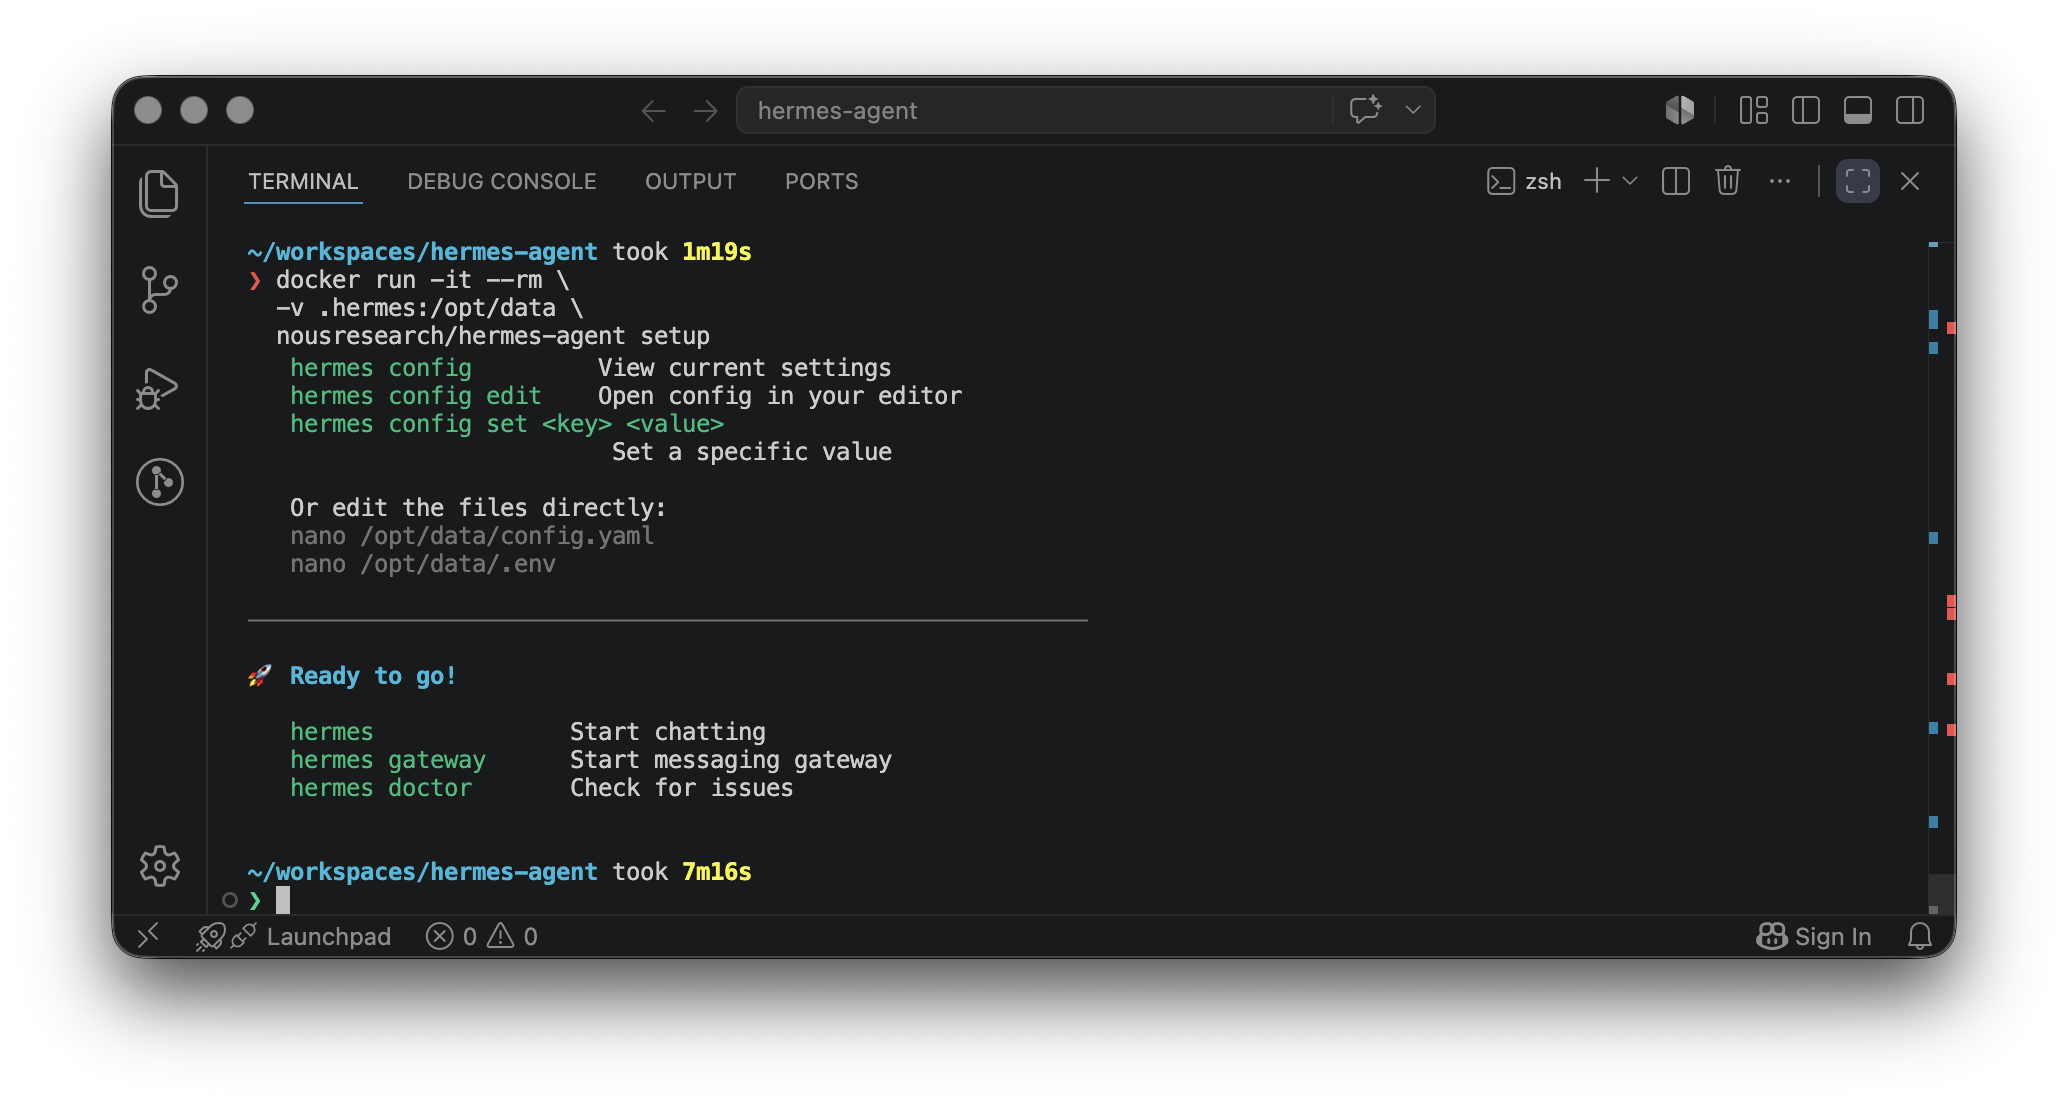Open the terminal more actions menu
Screen dimensions: 2068x1106
click(1780, 181)
